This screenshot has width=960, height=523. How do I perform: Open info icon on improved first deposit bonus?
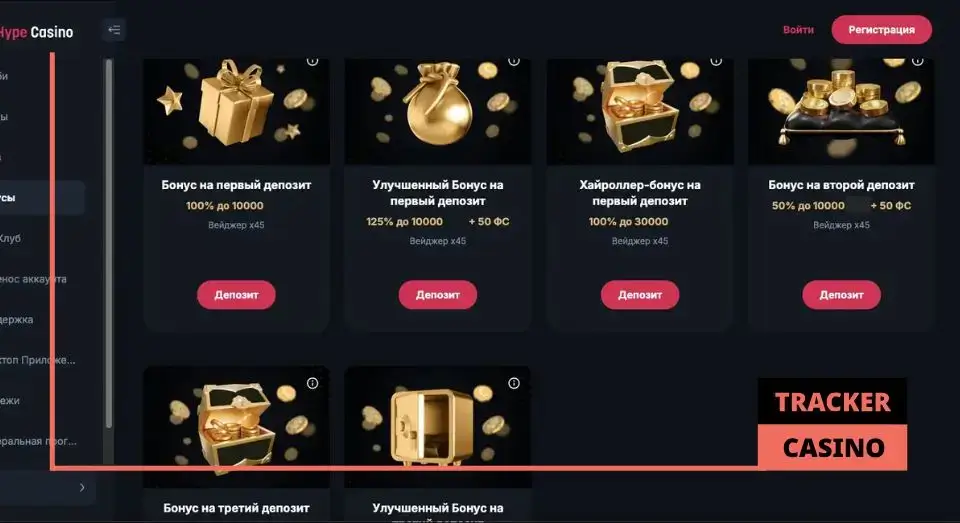tap(514, 61)
